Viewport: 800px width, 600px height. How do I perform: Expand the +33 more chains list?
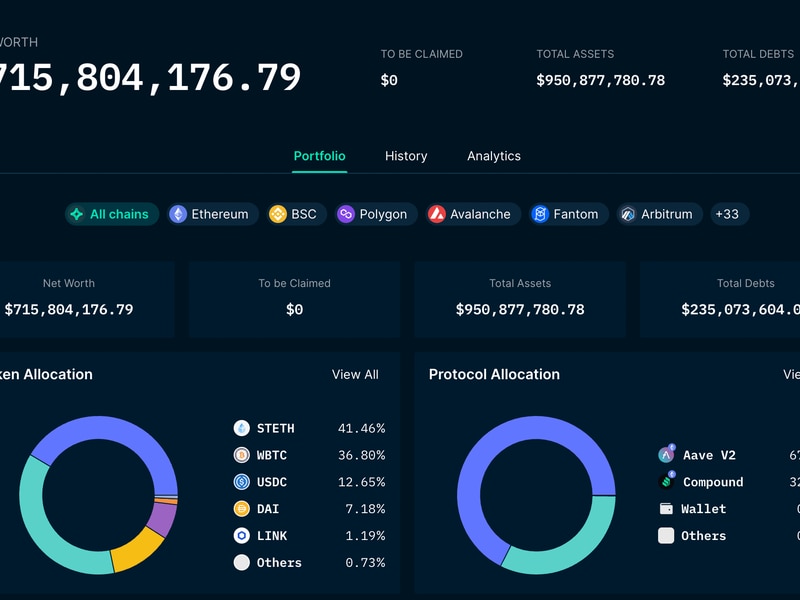(730, 214)
